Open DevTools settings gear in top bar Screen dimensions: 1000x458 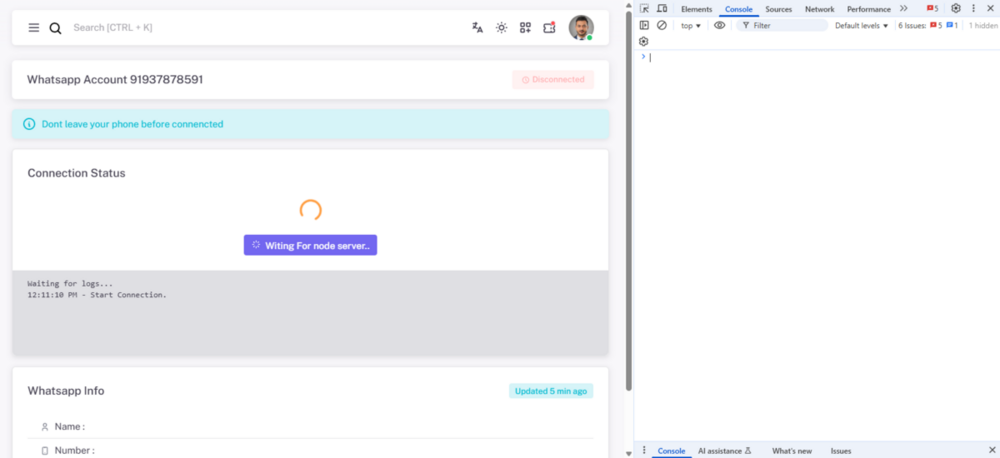point(955,9)
